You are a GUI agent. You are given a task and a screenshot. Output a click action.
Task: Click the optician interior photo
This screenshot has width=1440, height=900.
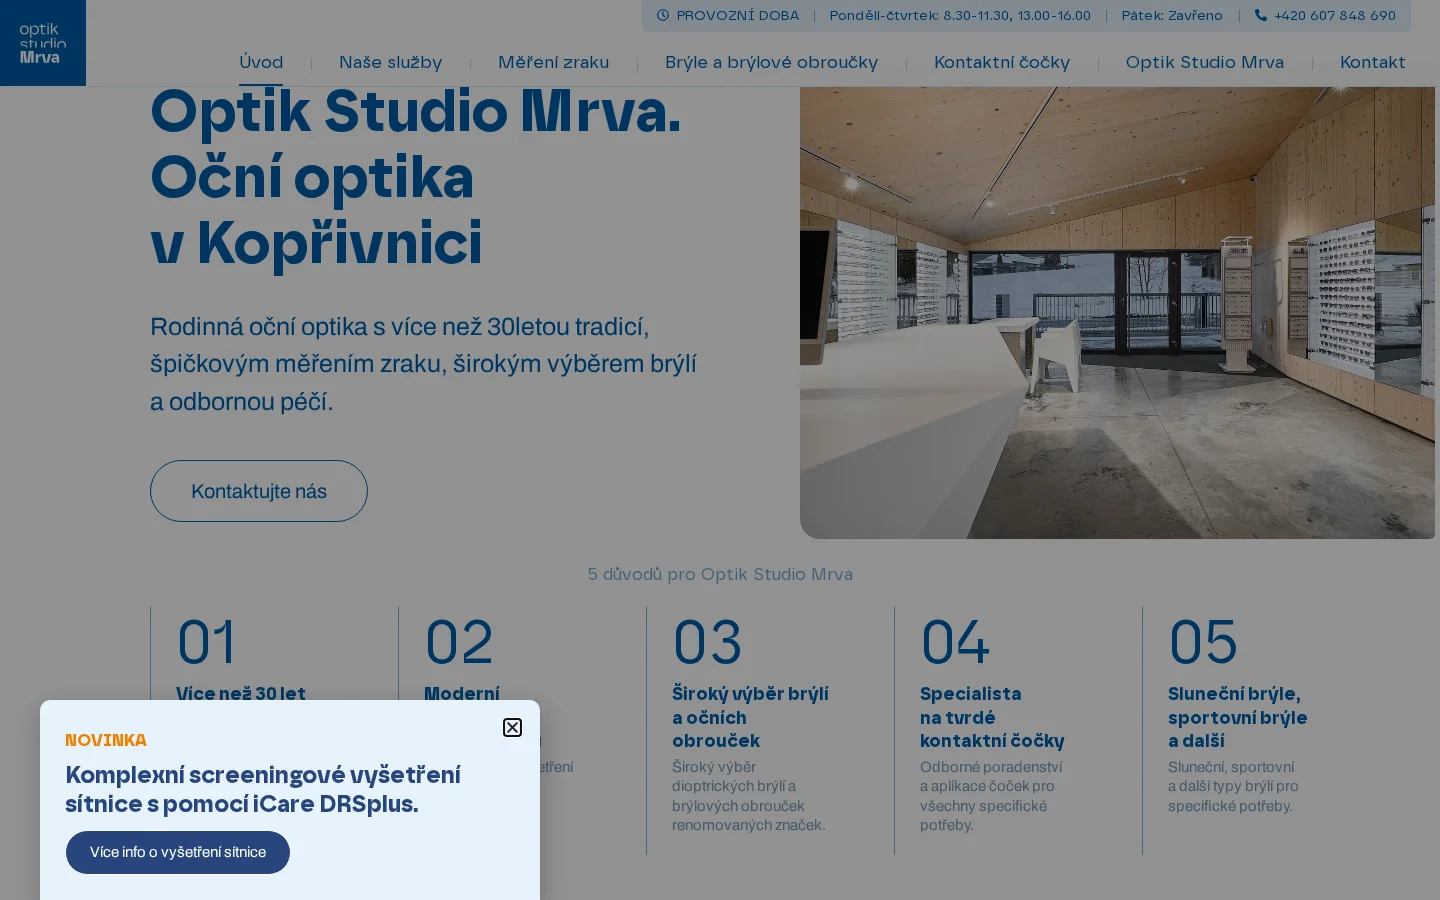(1117, 312)
